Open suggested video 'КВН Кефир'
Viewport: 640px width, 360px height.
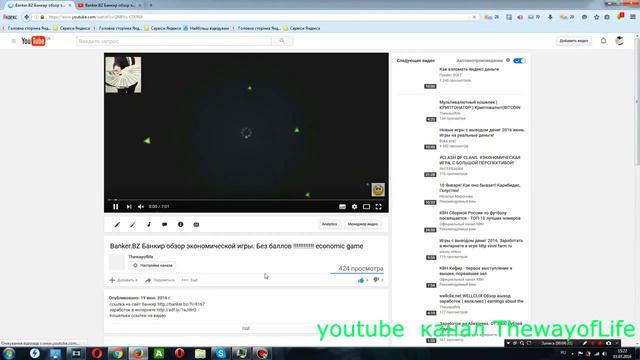[476, 271]
